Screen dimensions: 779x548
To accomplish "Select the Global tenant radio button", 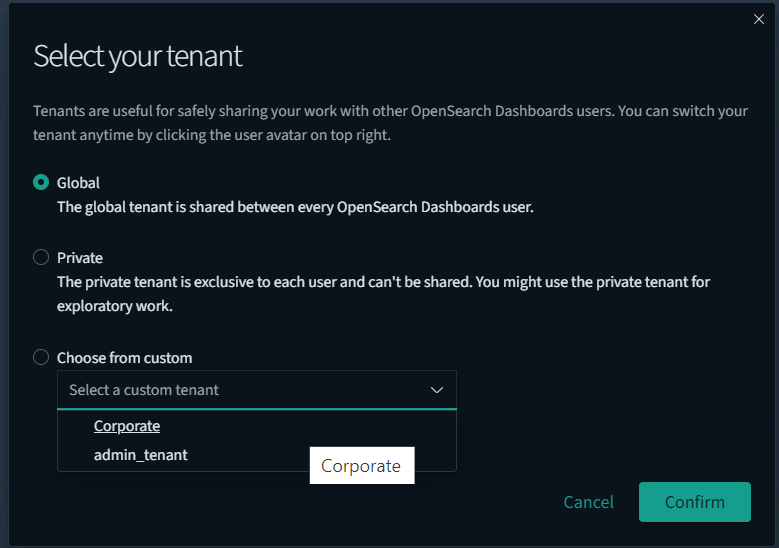I will (41, 183).
